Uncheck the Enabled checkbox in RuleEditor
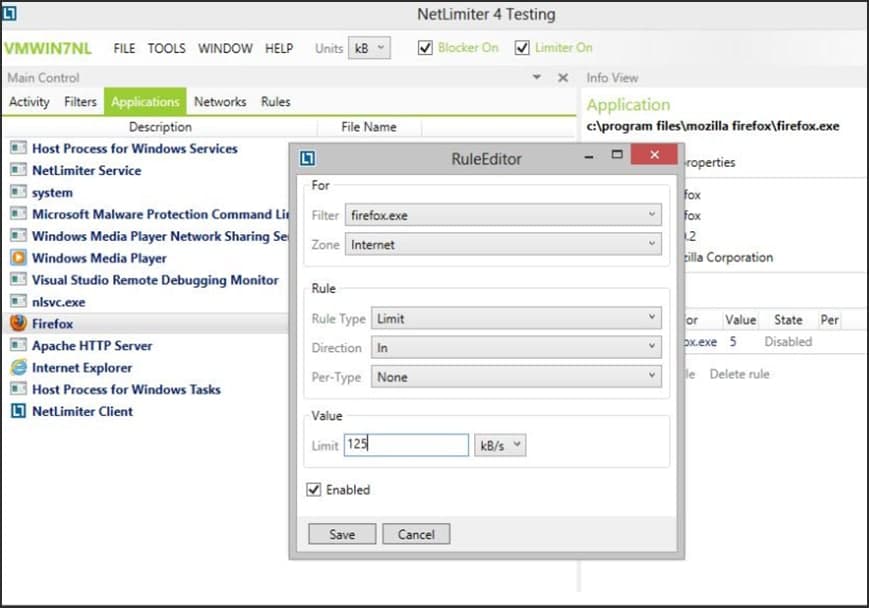 (315, 490)
